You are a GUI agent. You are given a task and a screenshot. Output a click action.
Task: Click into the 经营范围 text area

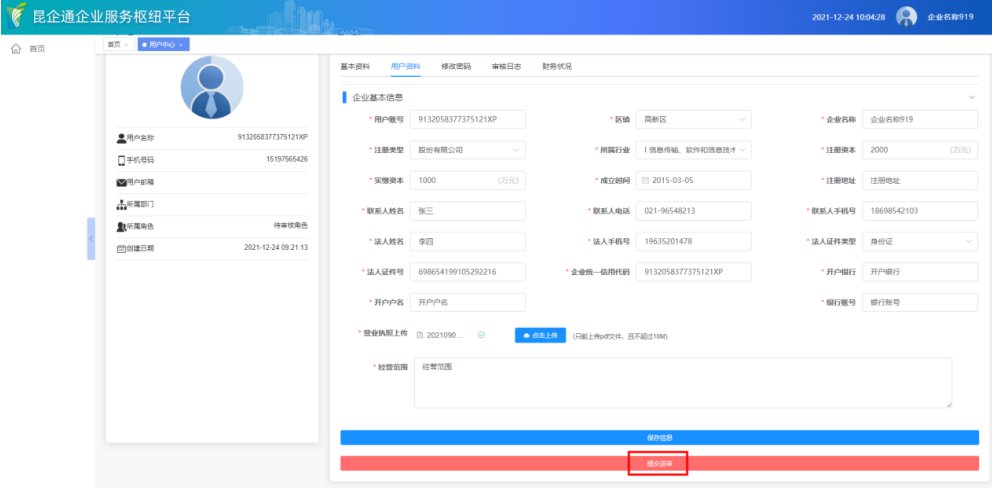tap(681, 383)
